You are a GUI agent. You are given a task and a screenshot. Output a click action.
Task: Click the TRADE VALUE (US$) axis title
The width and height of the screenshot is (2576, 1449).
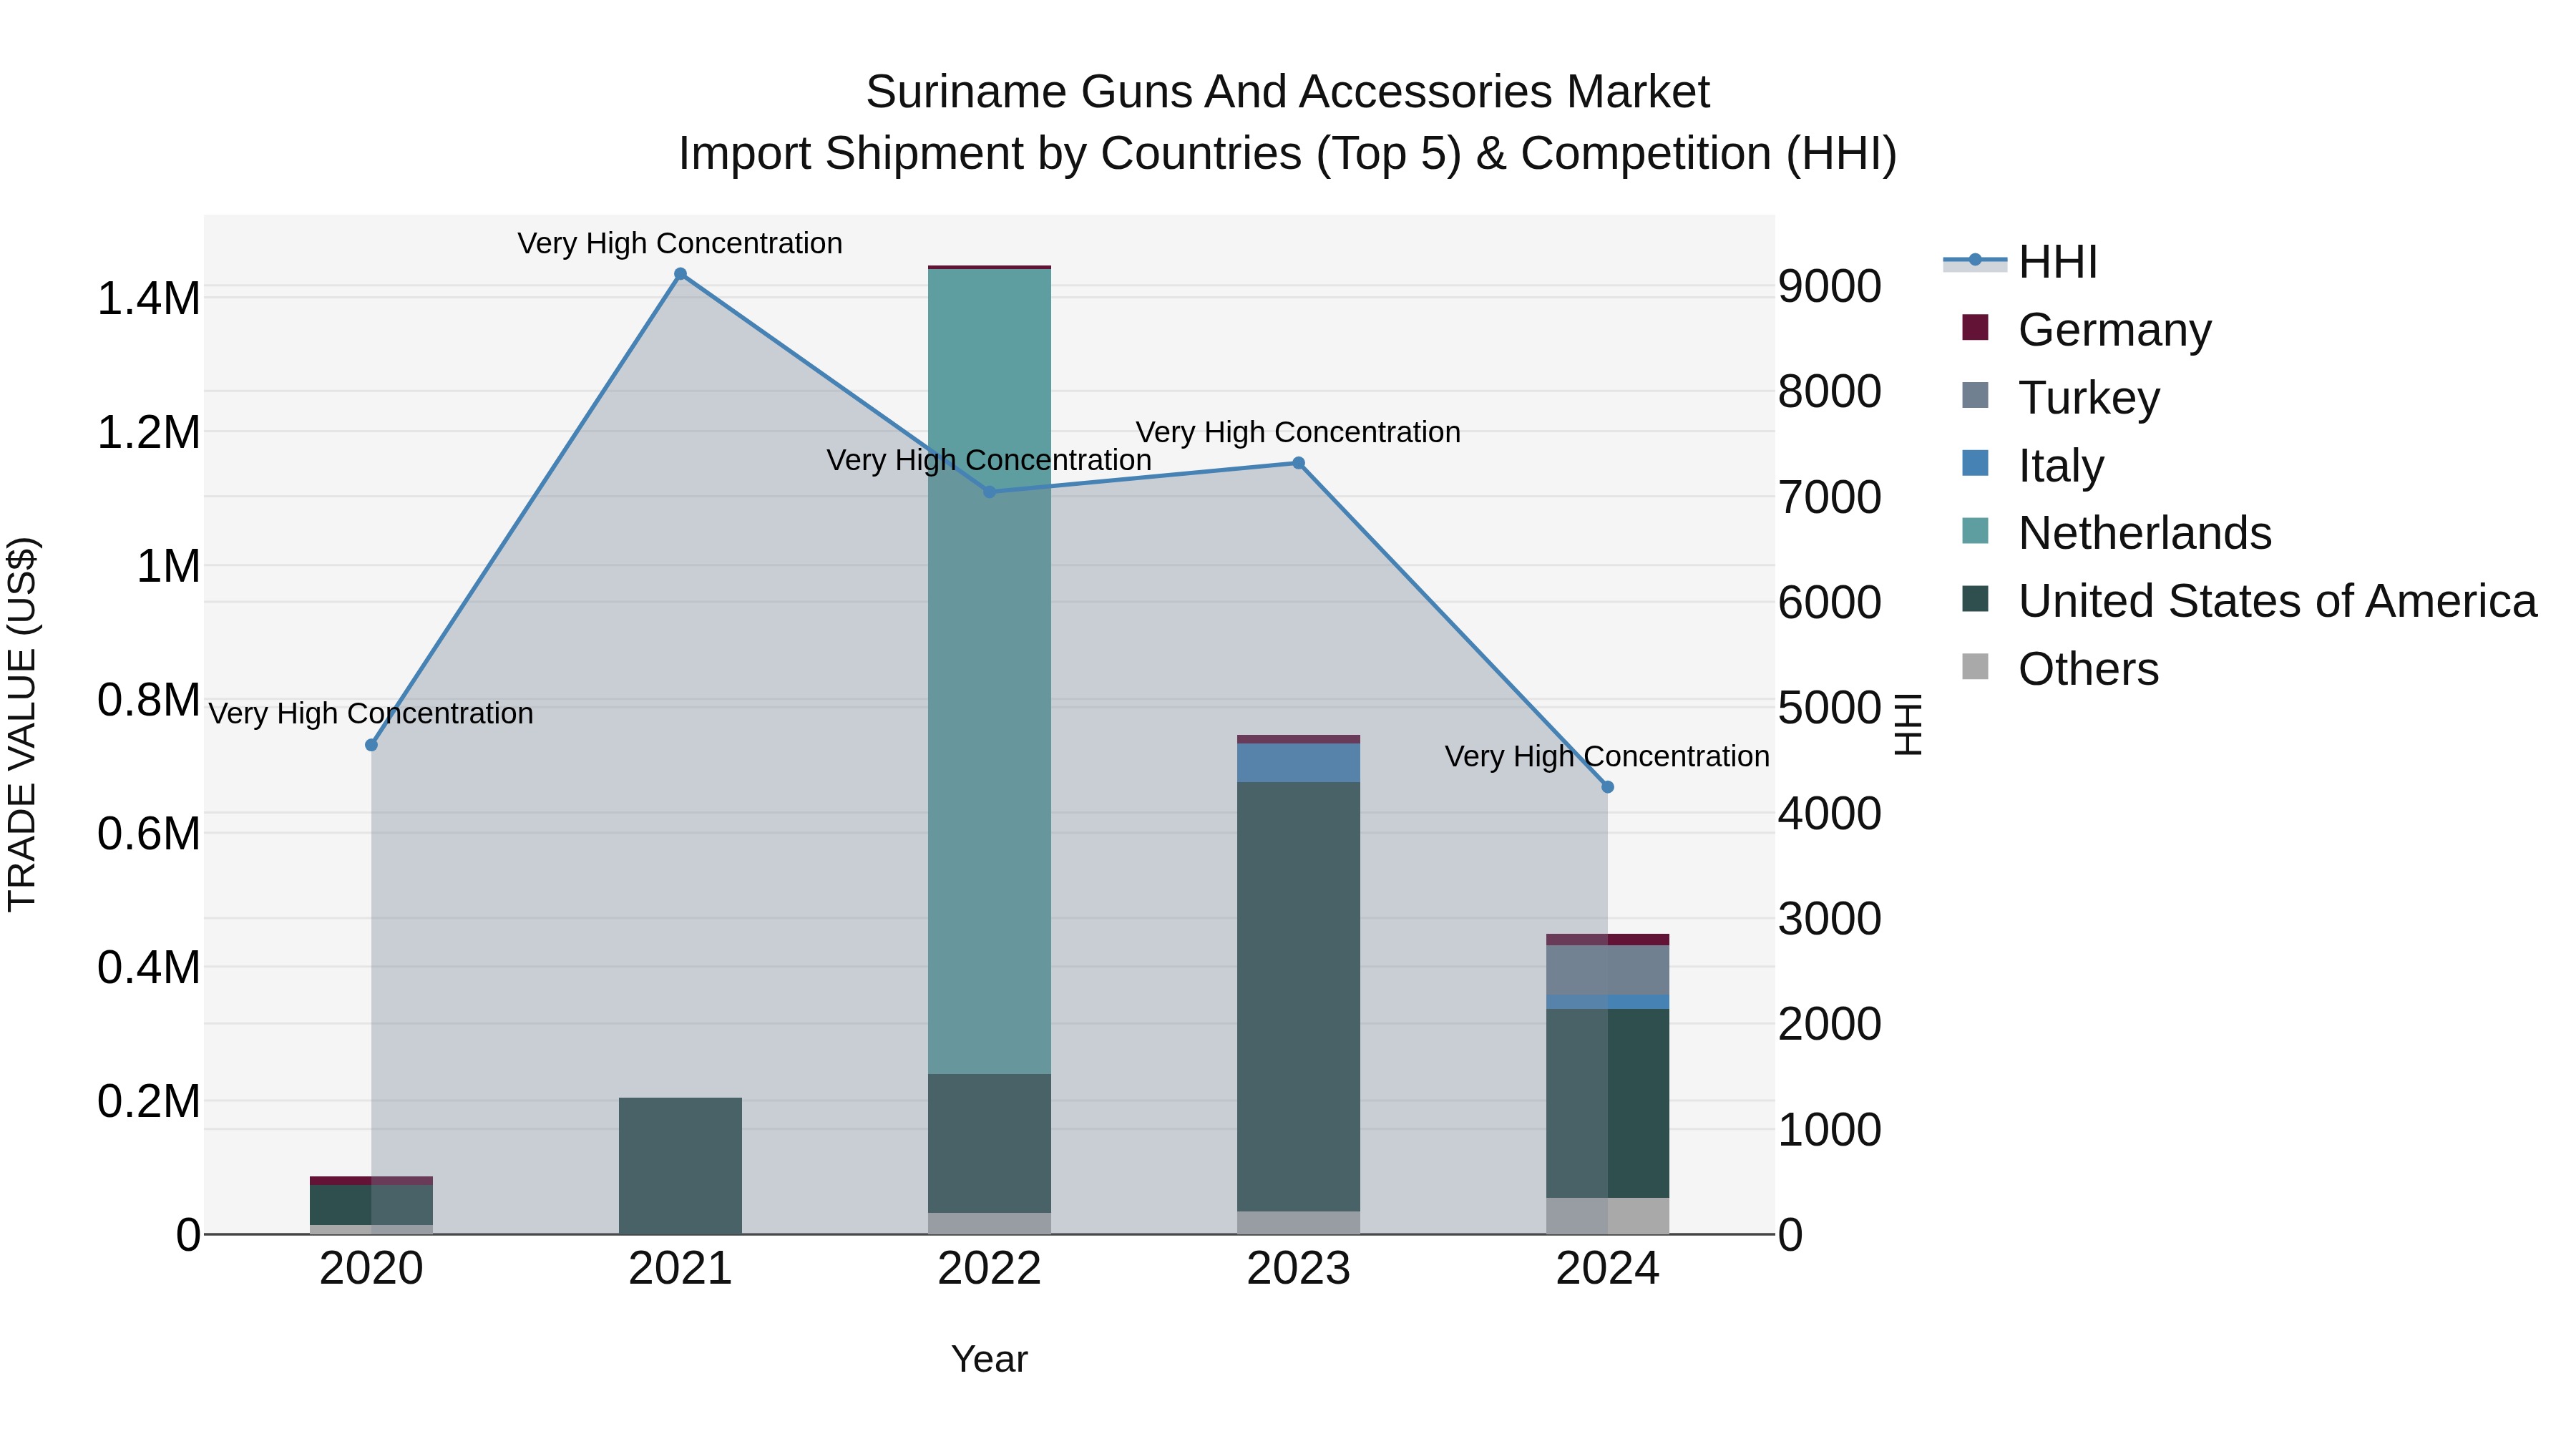[22, 724]
